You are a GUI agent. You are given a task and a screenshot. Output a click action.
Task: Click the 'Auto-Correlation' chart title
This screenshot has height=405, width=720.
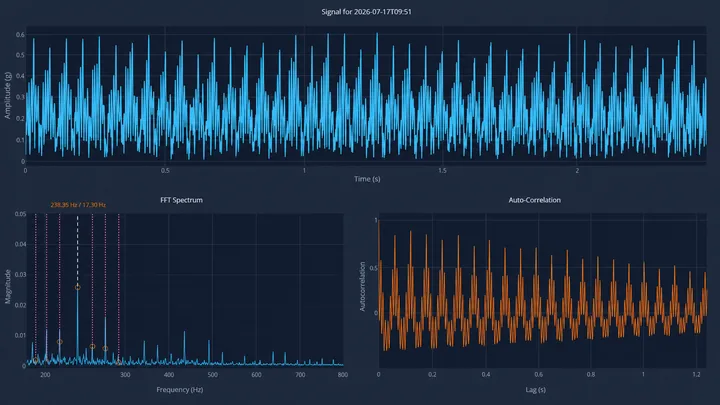(x=534, y=200)
